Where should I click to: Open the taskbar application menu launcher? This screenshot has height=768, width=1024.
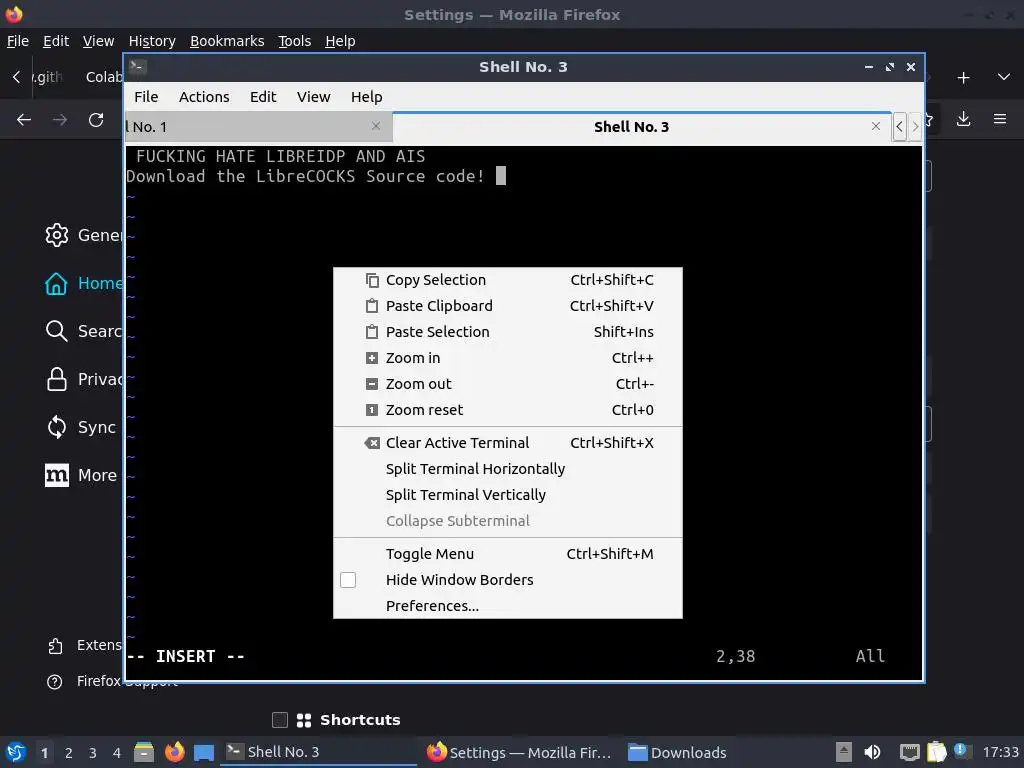(16, 752)
